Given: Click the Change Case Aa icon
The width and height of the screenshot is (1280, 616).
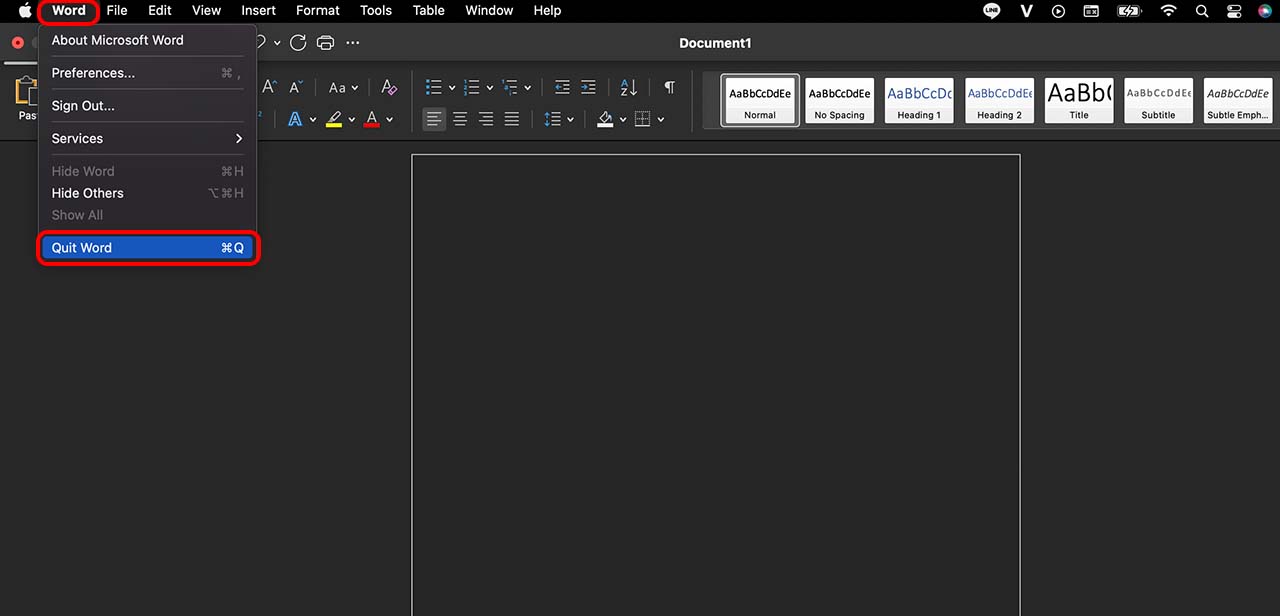Looking at the screenshot, I should tap(337, 88).
